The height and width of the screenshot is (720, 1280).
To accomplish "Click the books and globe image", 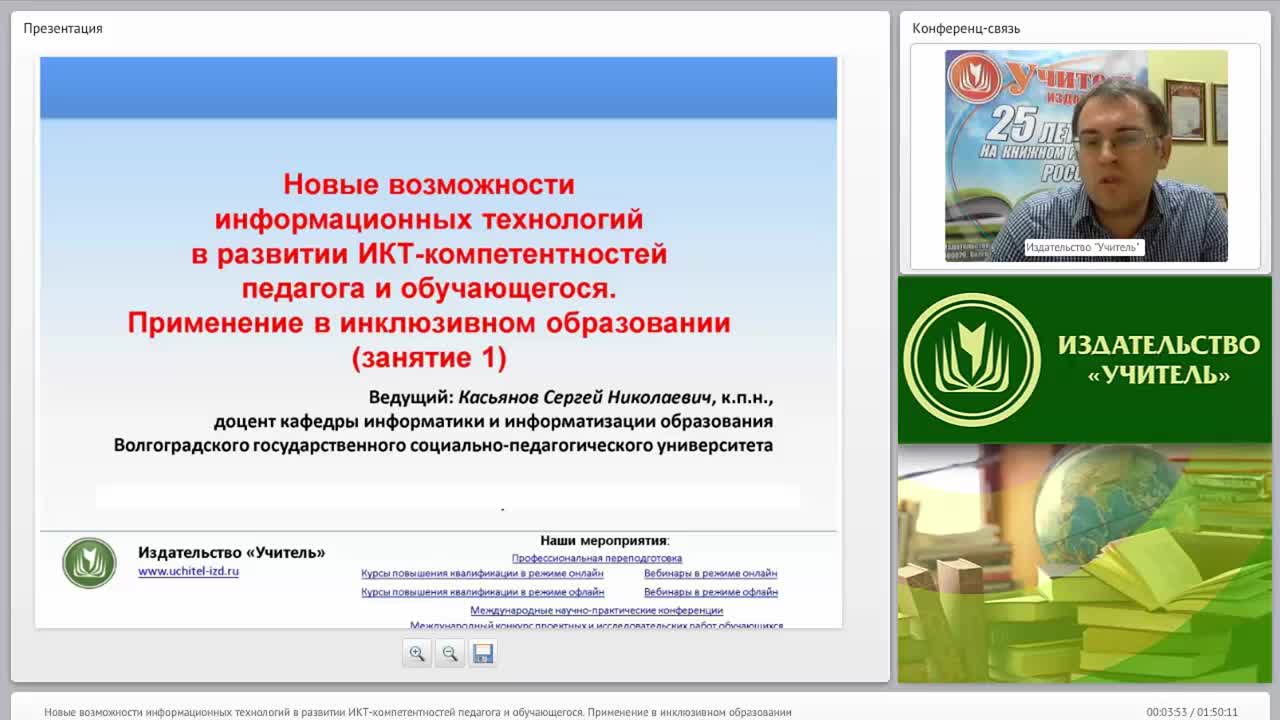I will [1085, 563].
